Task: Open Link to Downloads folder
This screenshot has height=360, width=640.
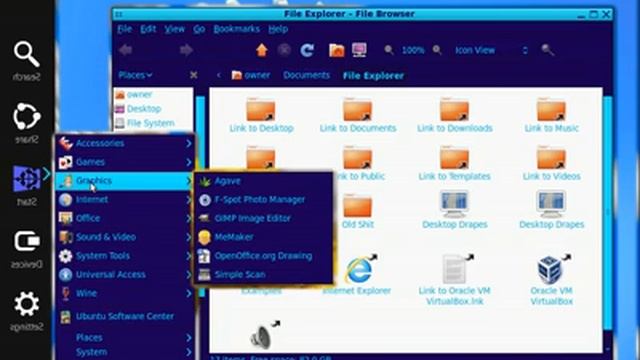Action: coord(455,116)
